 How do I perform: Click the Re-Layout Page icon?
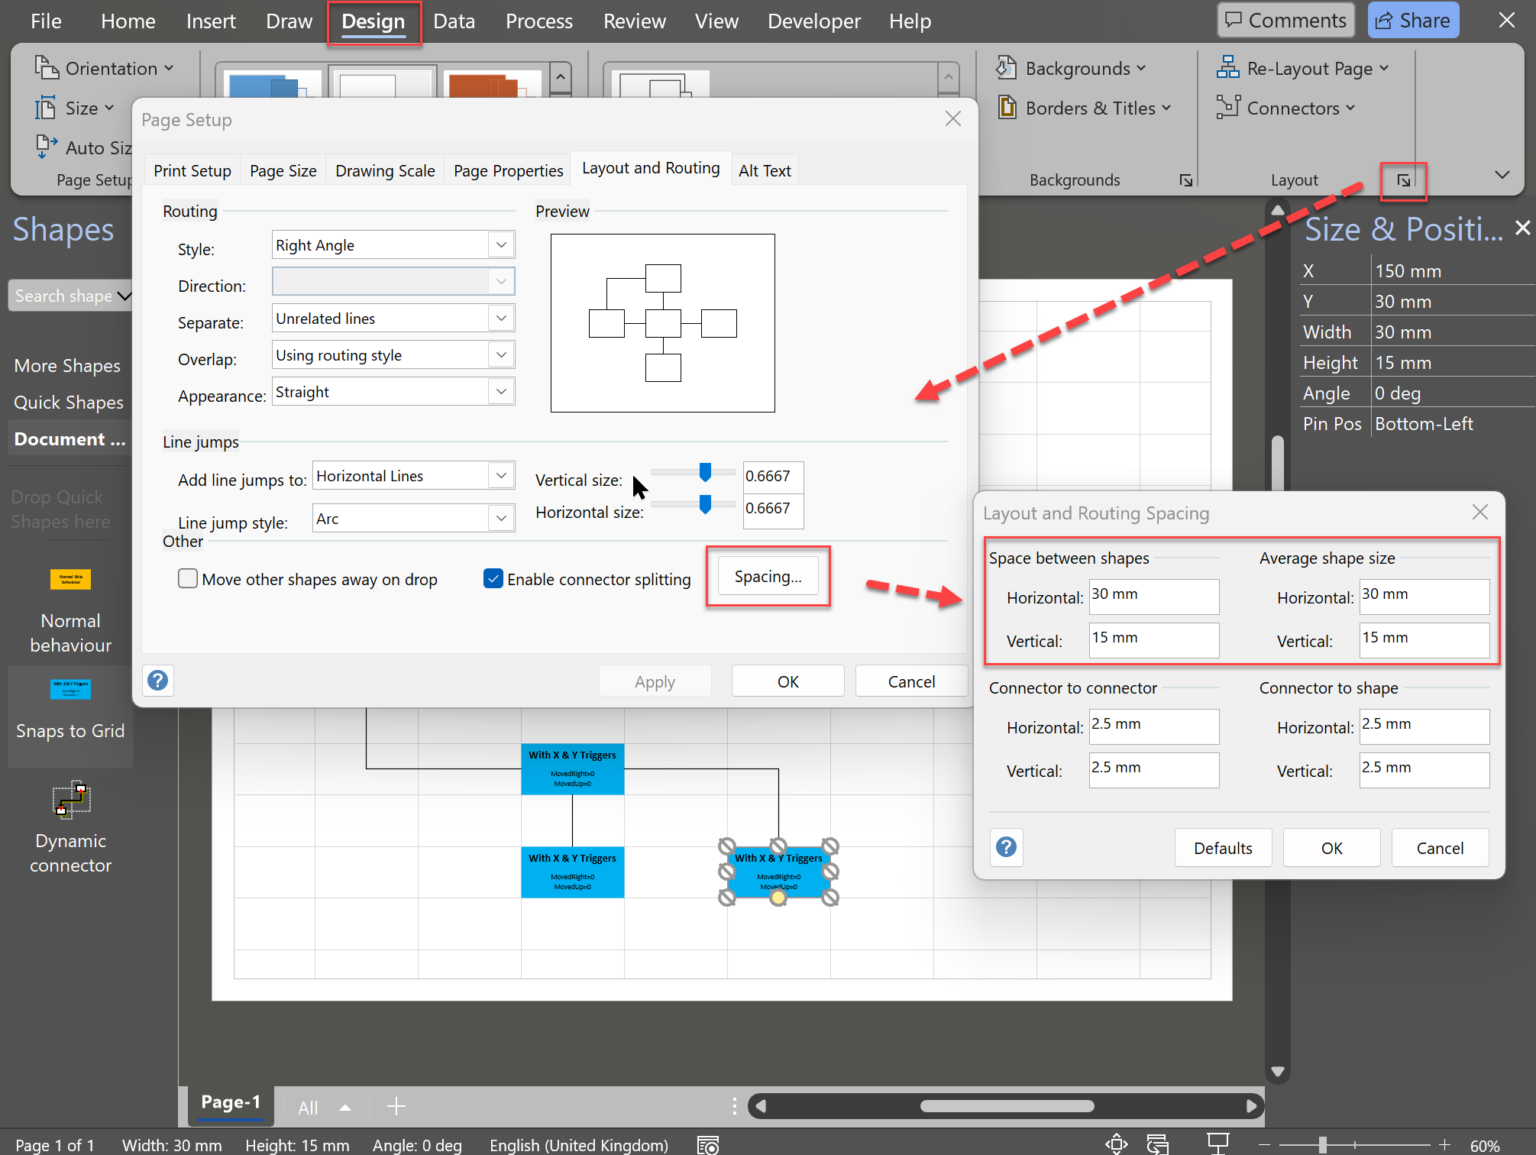(1226, 67)
